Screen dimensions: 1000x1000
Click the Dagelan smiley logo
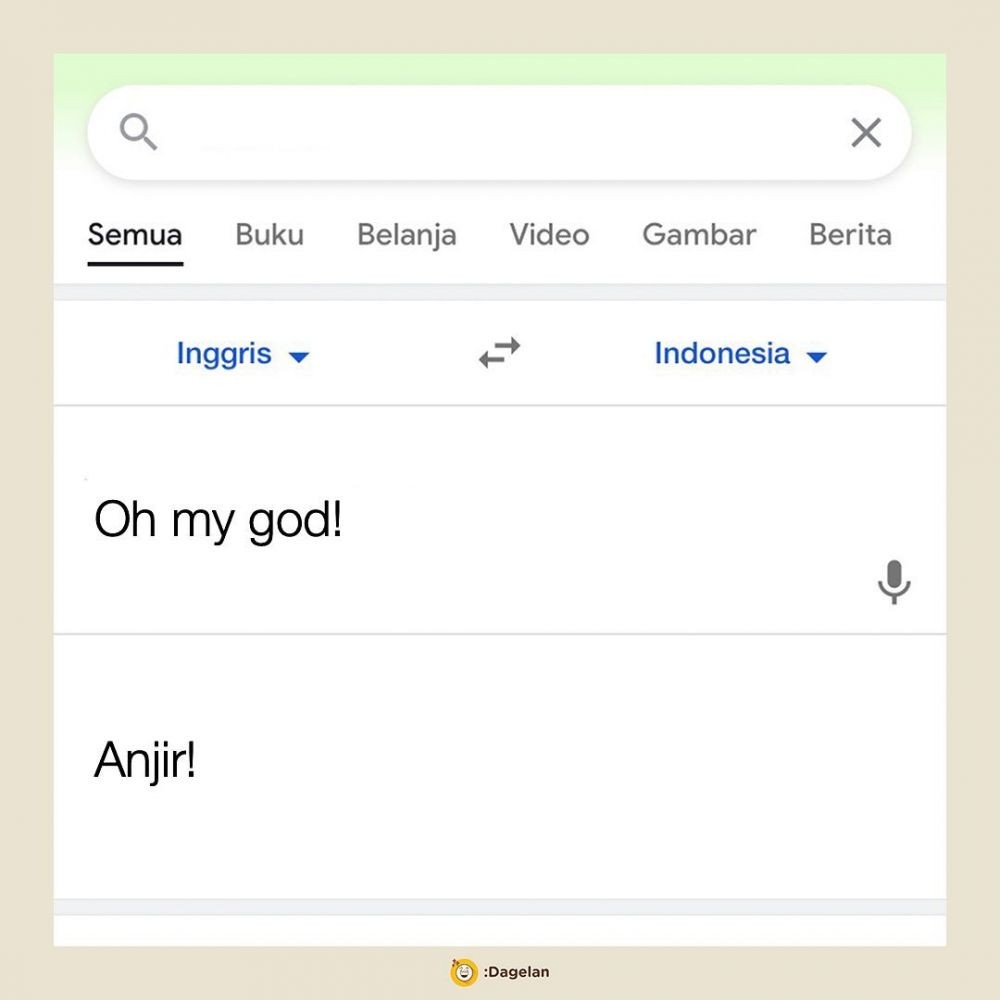coord(463,971)
